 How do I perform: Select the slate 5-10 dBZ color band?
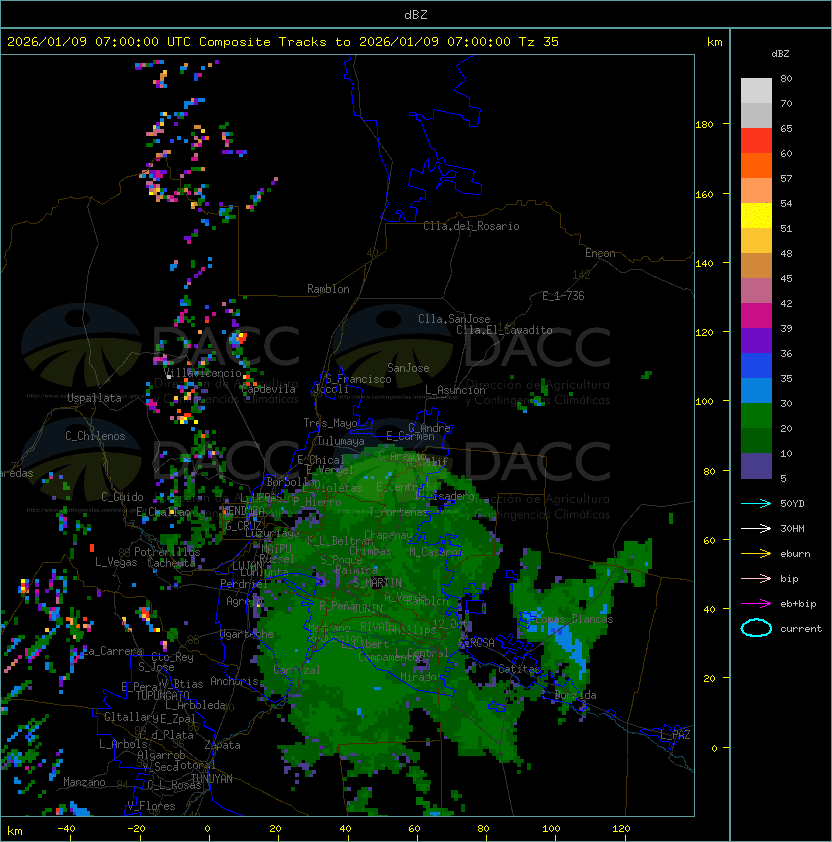(x=756, y=466)
